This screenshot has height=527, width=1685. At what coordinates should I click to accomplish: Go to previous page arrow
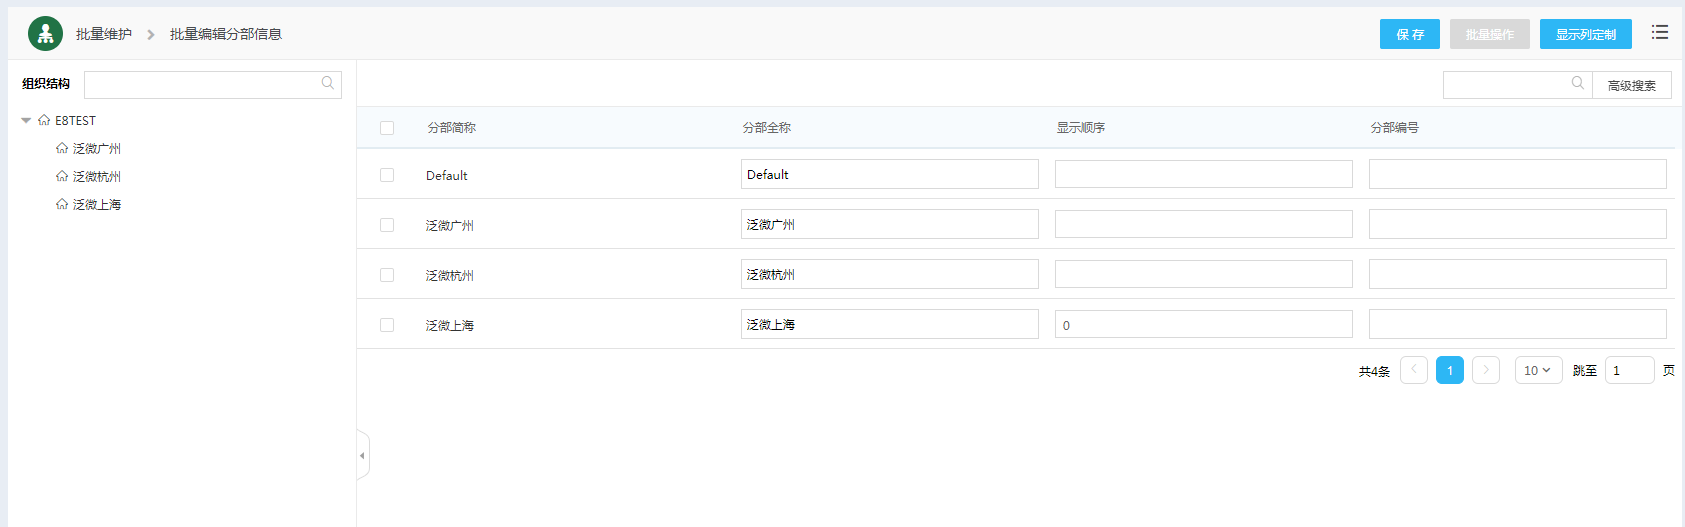pyautogui.click(x=1413, y=370)
